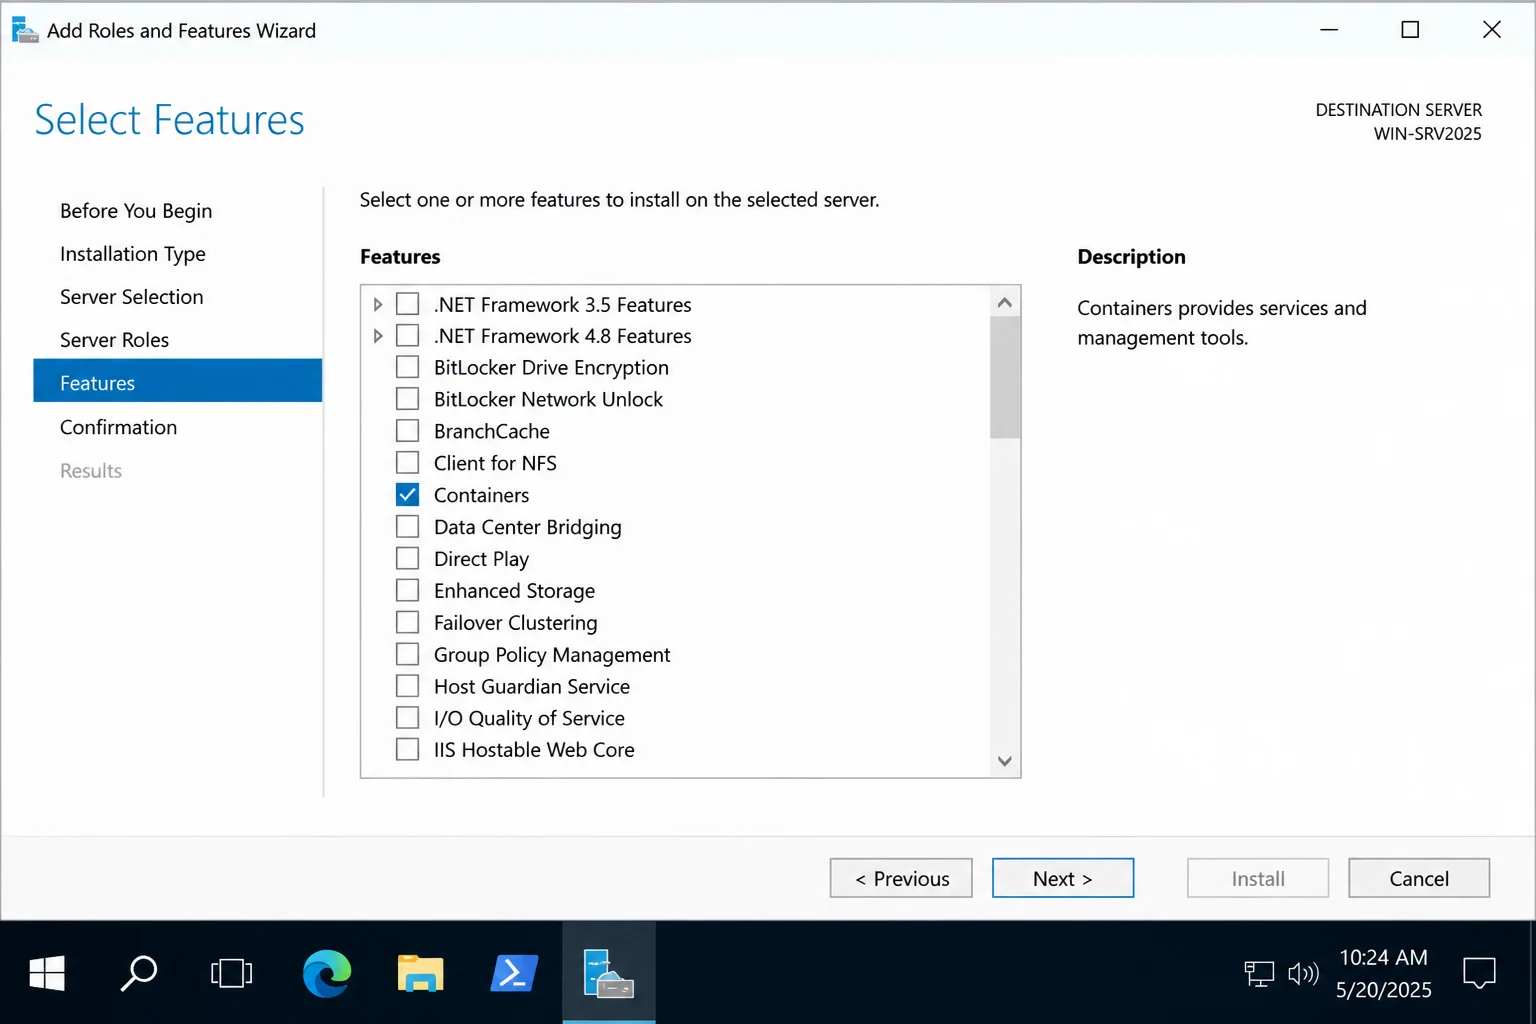
Task: Select BitLocker Network Unlock label
Action: pyautogui.click(x=548, y=399)
